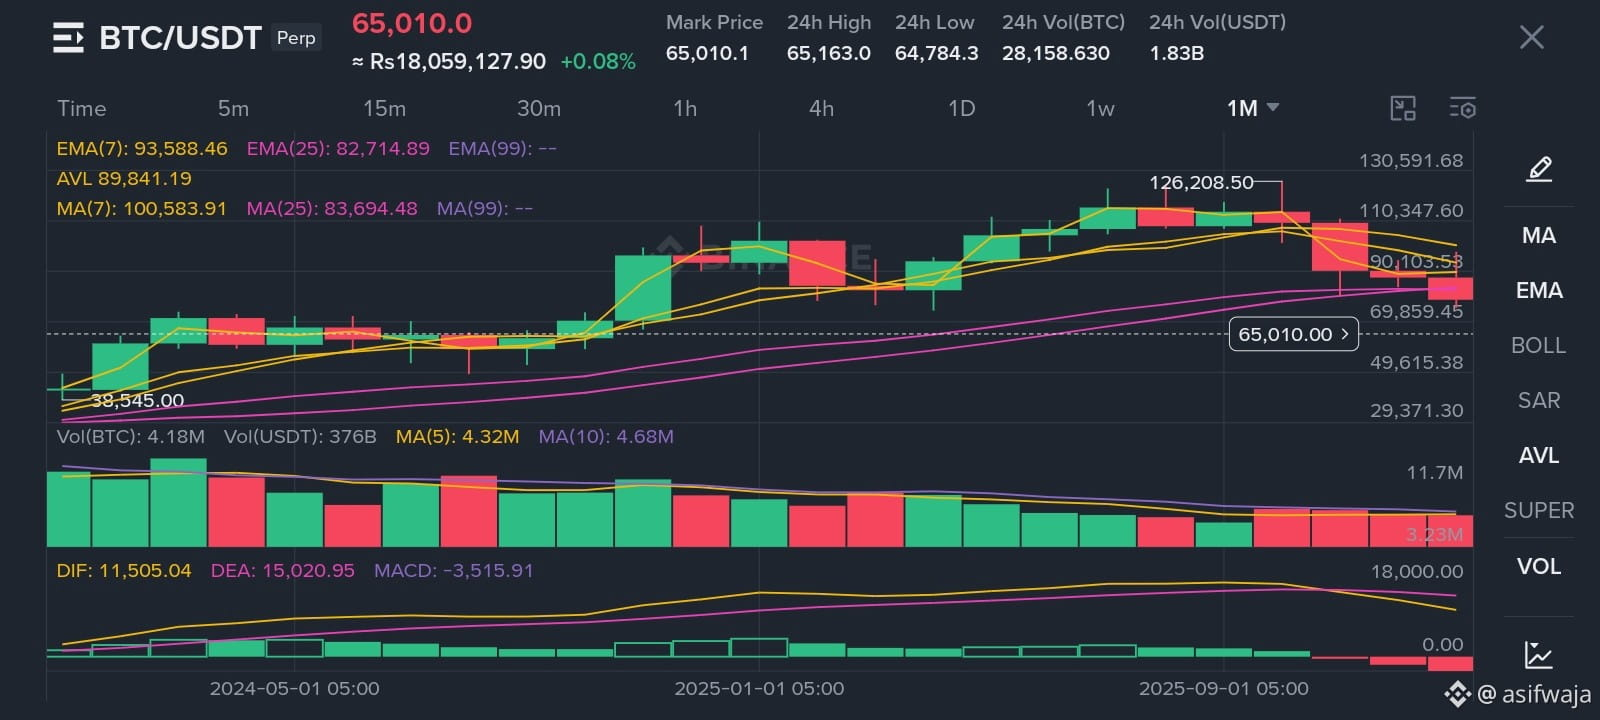1600x720 pixels.
Task: Click the DIF: 11,505.04 legend
Action: (x=124, y=571)
